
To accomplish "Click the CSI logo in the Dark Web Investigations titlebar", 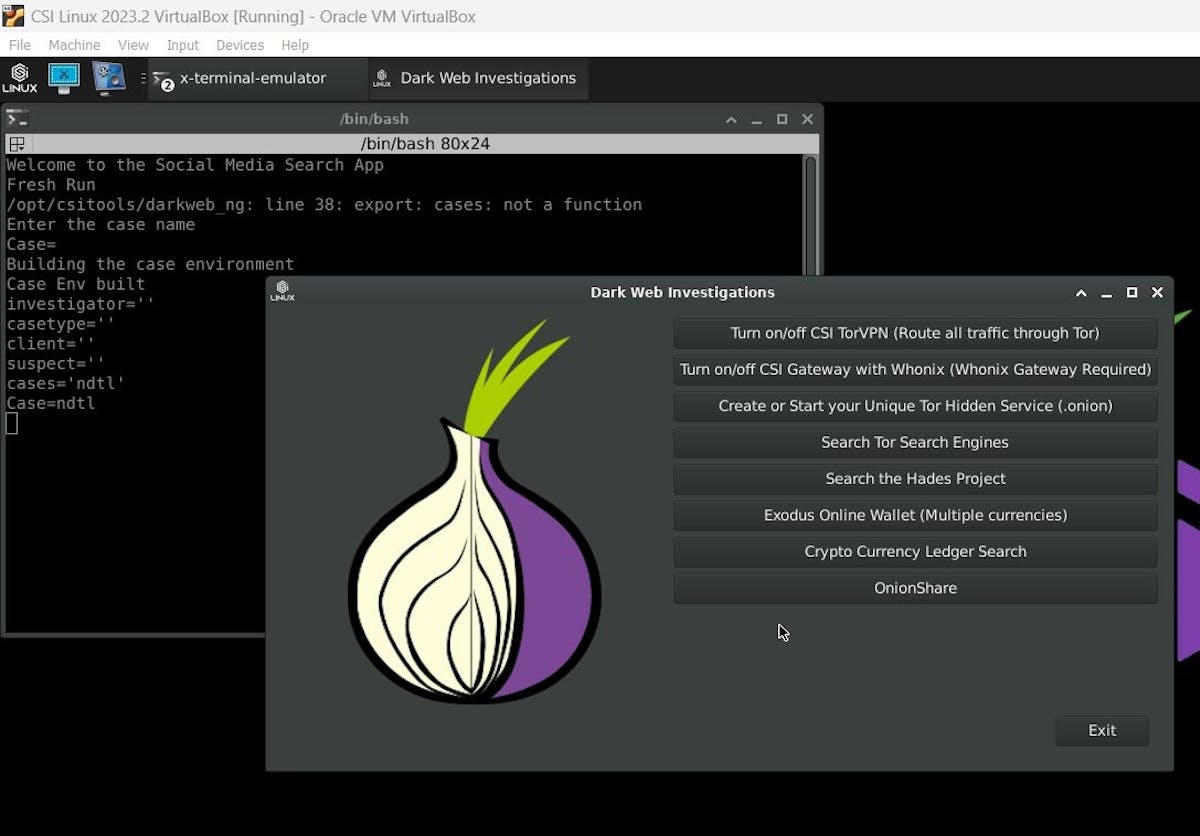I will 283,291.
